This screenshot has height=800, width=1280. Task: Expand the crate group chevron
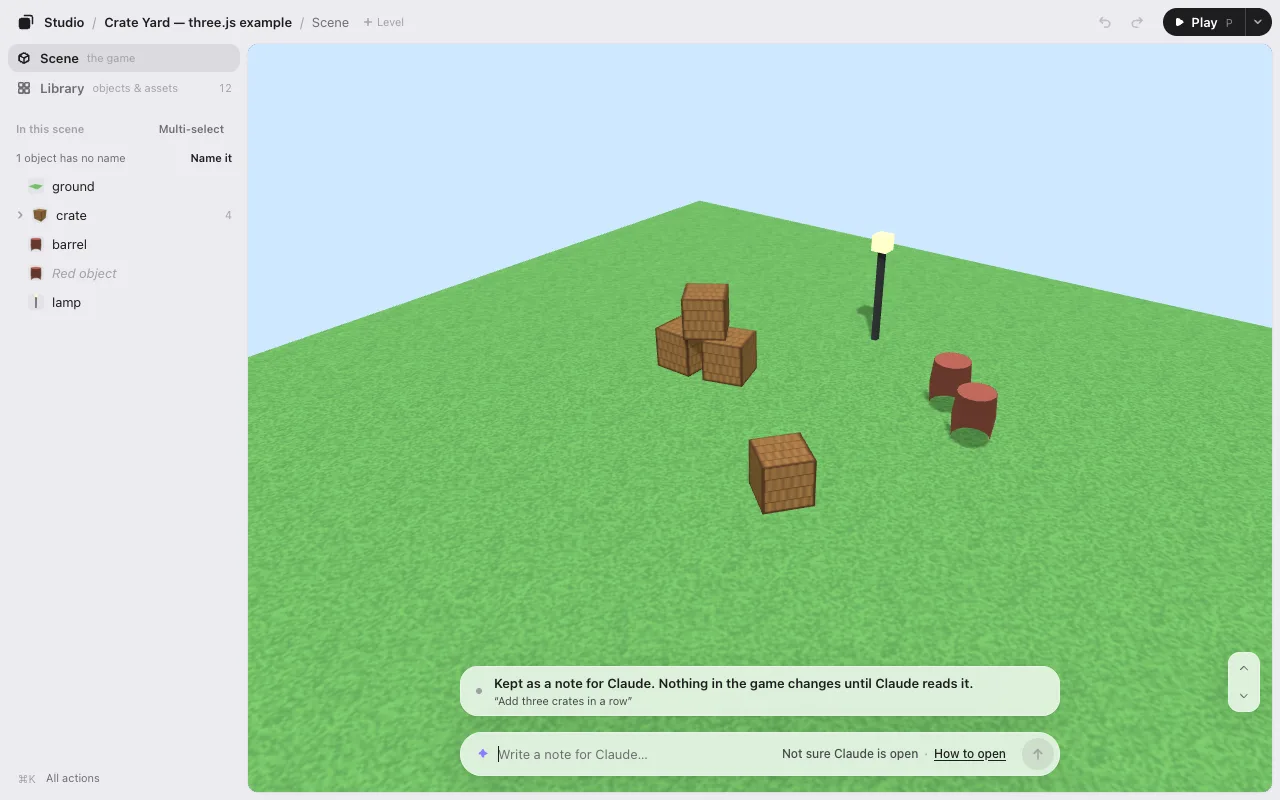[x=20, y=216]
